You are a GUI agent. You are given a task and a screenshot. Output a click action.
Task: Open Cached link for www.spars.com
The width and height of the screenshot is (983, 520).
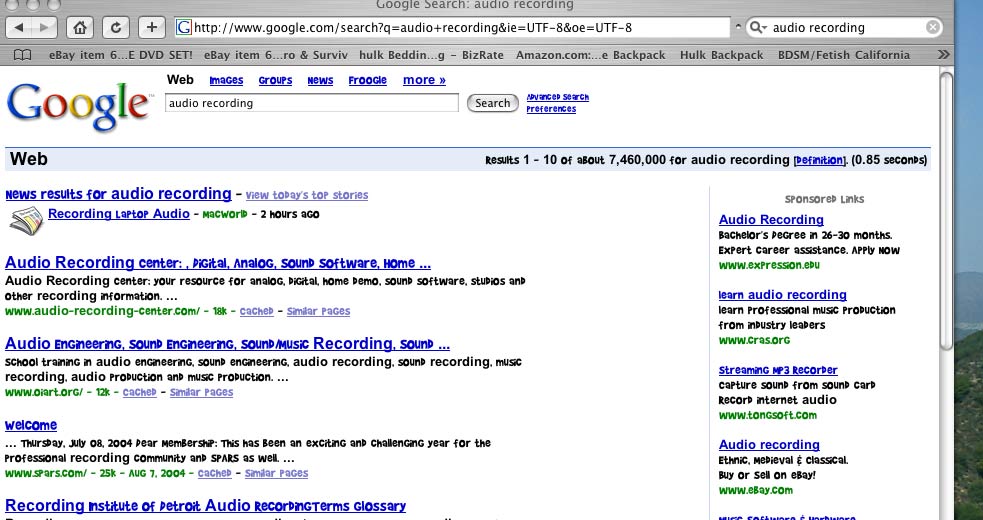(x=215, y=473)
